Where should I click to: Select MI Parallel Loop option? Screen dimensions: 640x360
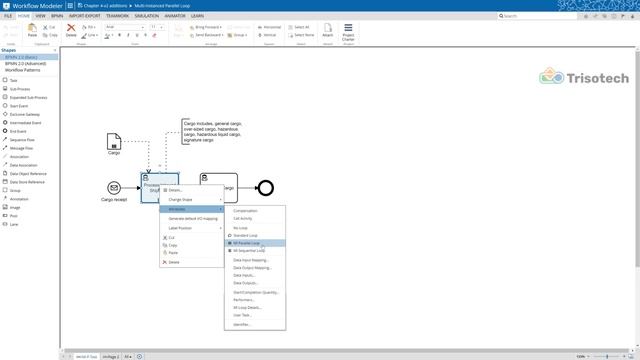255,243
